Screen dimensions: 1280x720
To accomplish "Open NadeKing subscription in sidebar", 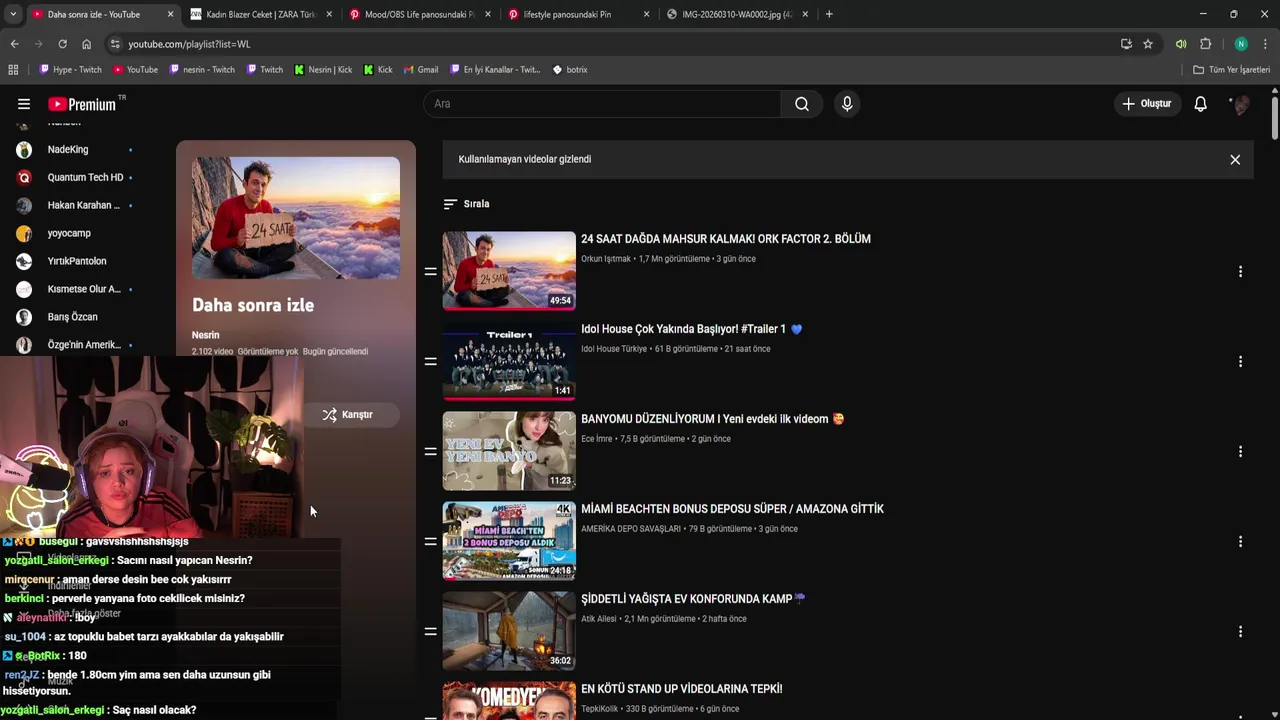I will tap(68, 150).
